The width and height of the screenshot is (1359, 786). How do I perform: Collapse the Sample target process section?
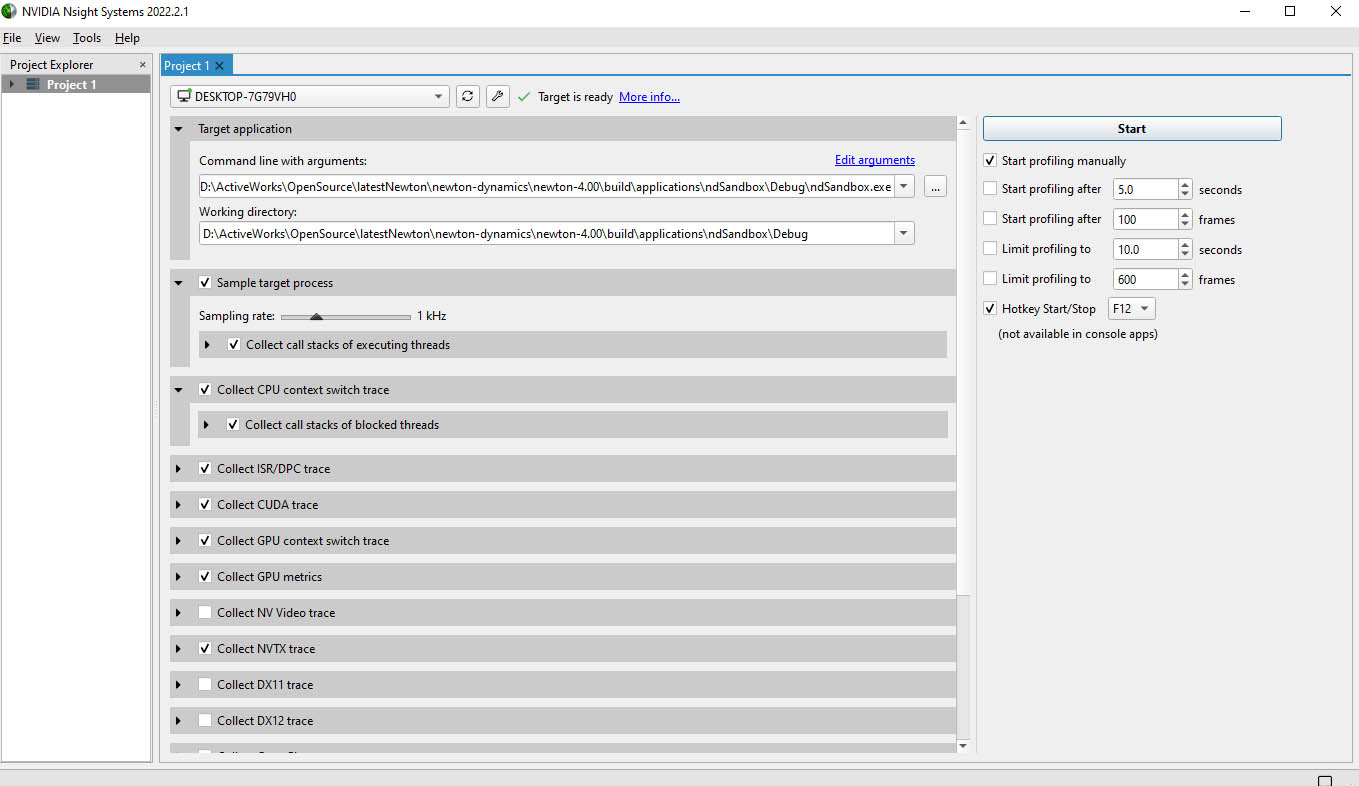coord(179,283)
